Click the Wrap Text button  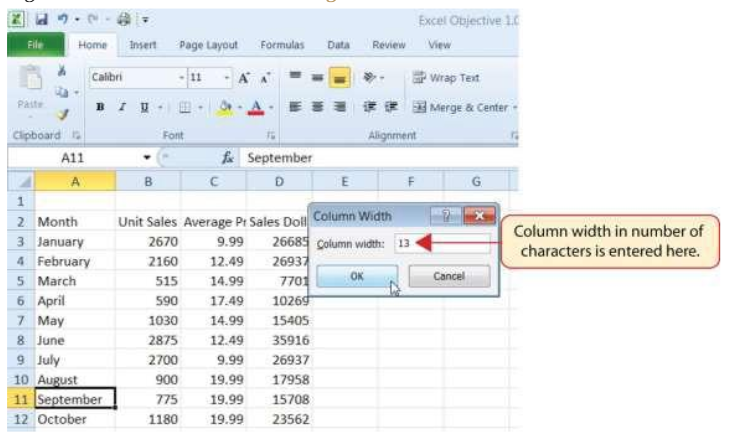coord(446,78)
